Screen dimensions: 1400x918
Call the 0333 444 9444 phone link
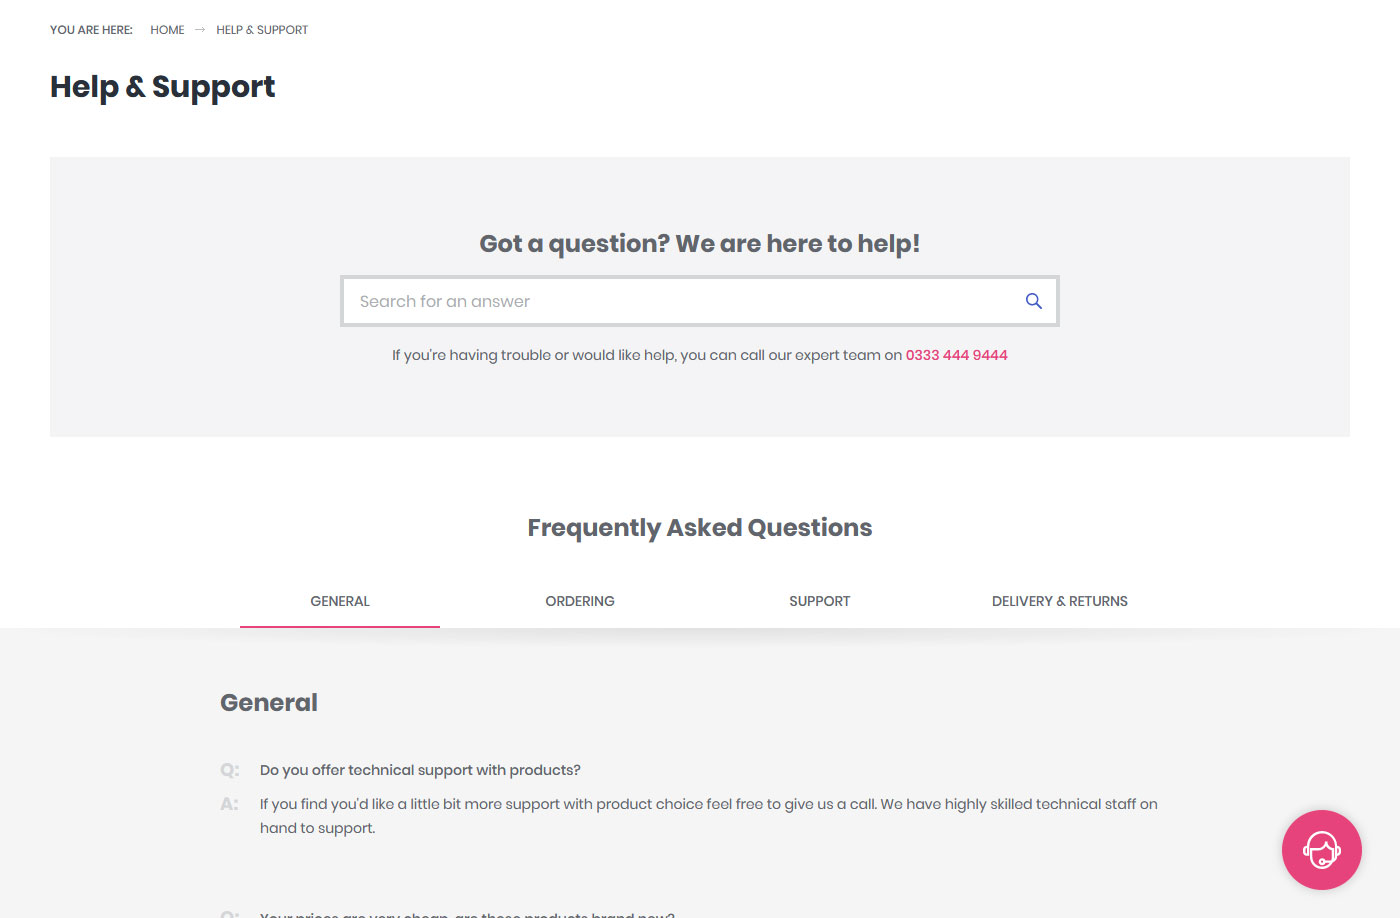[x=956, y=355]
